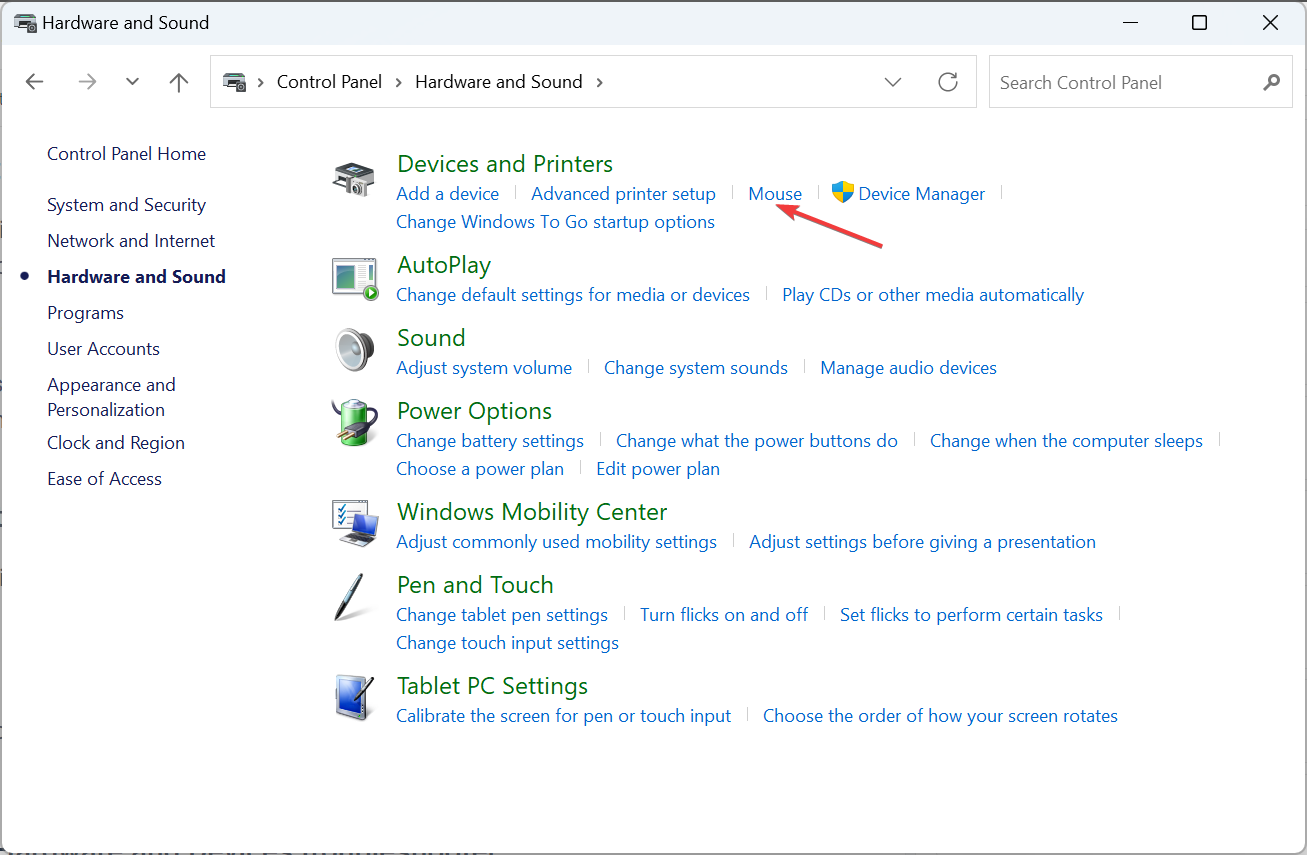Viewport: 1307px width, 855px height.
Task: Expand the address bar dropdown arrow
Action: click(893, 82)
